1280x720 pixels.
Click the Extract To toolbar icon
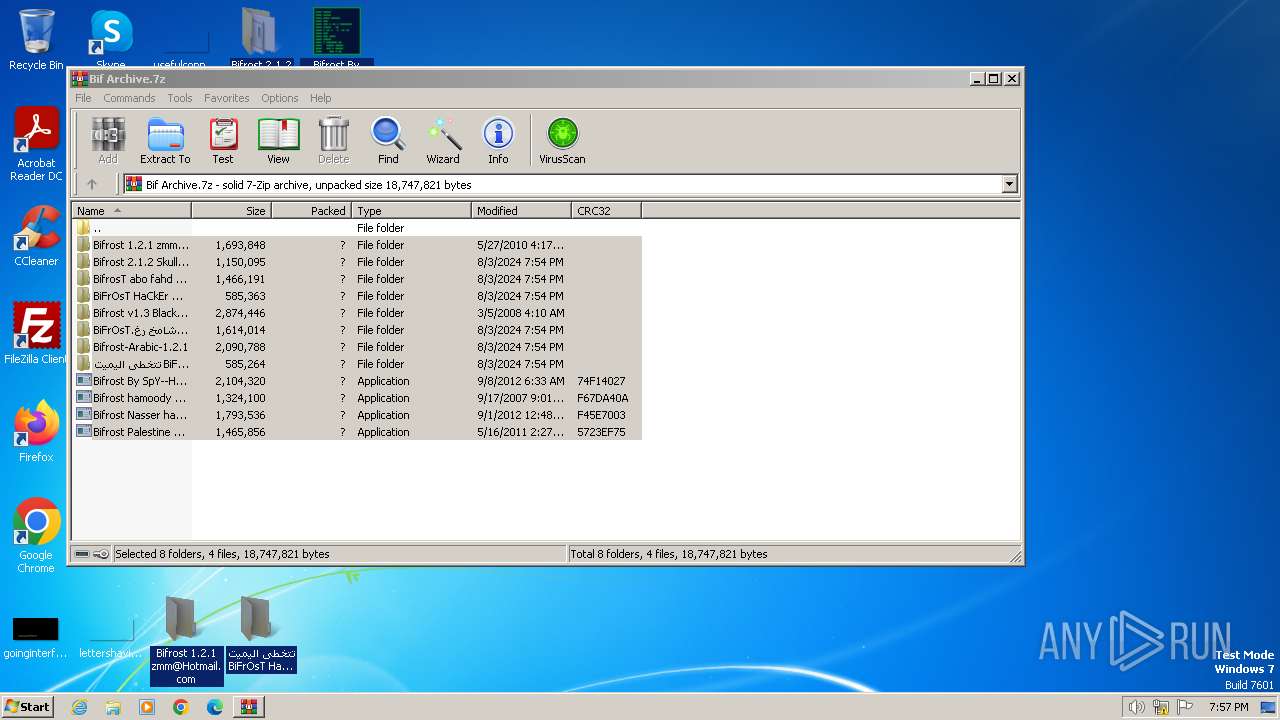click(165, 140)
